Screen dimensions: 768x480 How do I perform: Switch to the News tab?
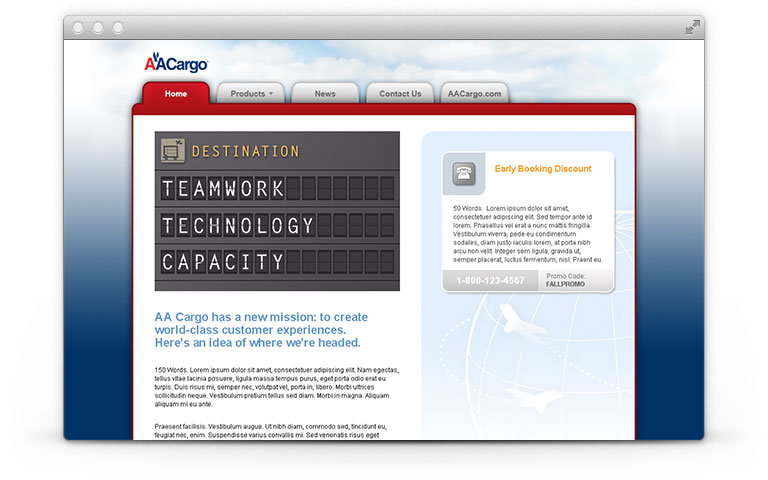point(325,93)
